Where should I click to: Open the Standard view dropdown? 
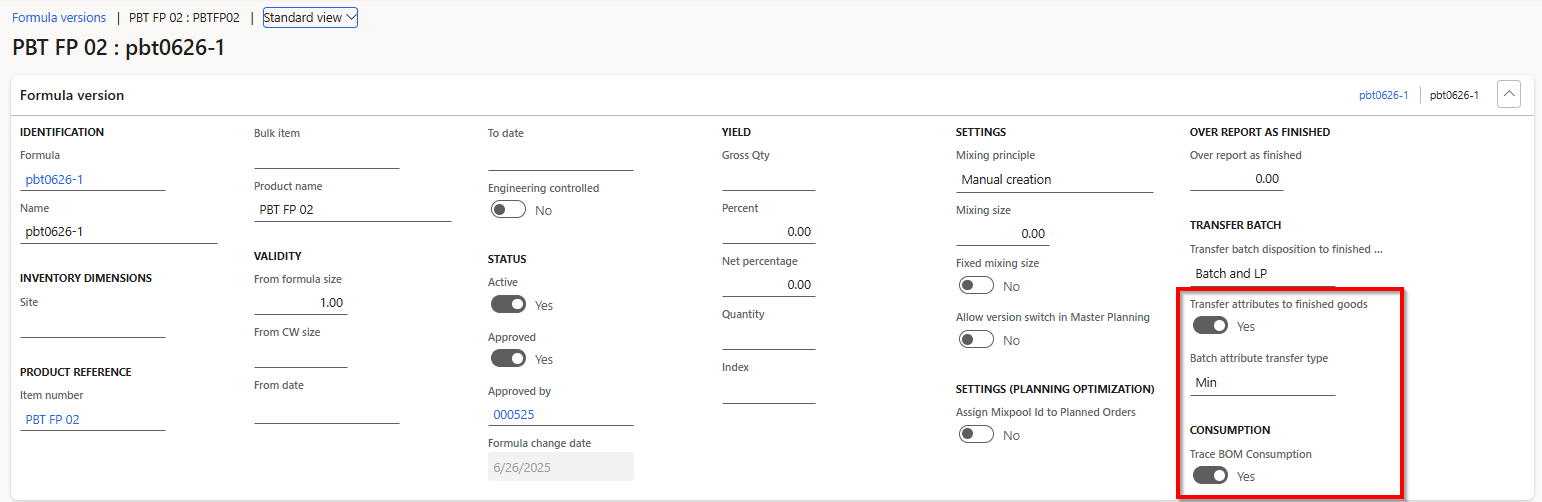click(x=310, y=17)
